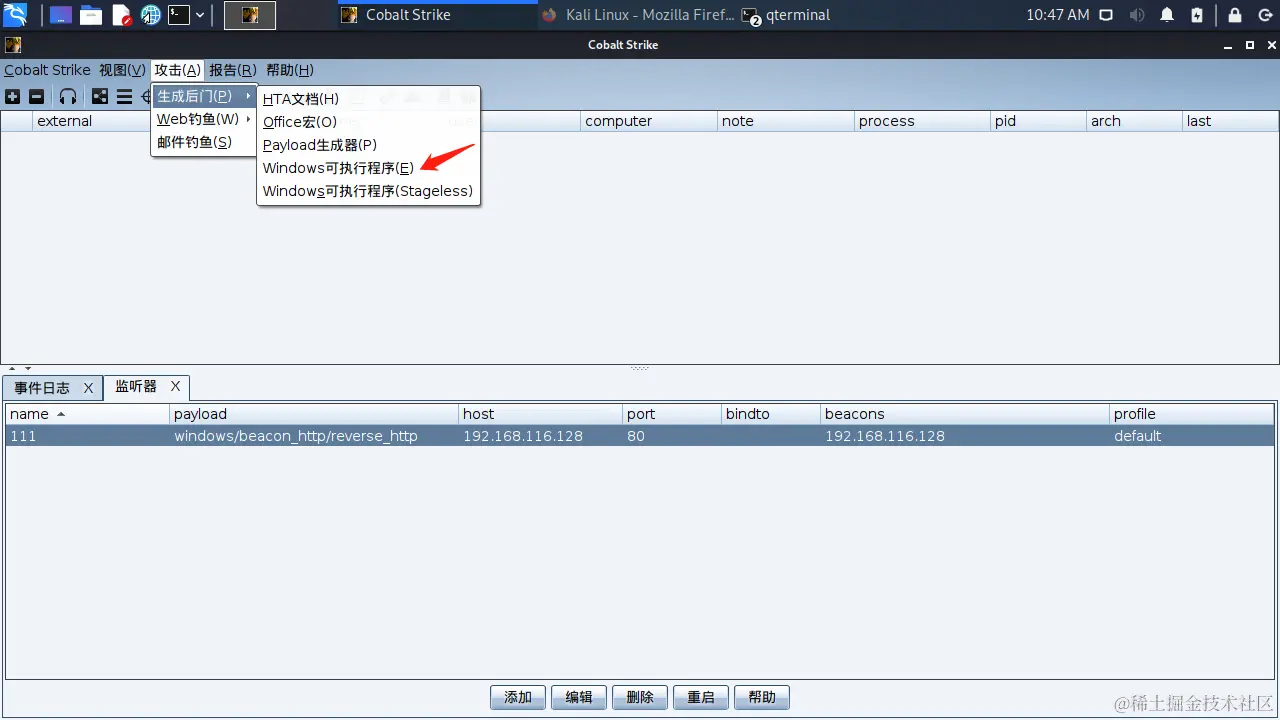Expand the 生成后门(P) submenu
Screen dimensions: 1280x720
pos(204,96)
